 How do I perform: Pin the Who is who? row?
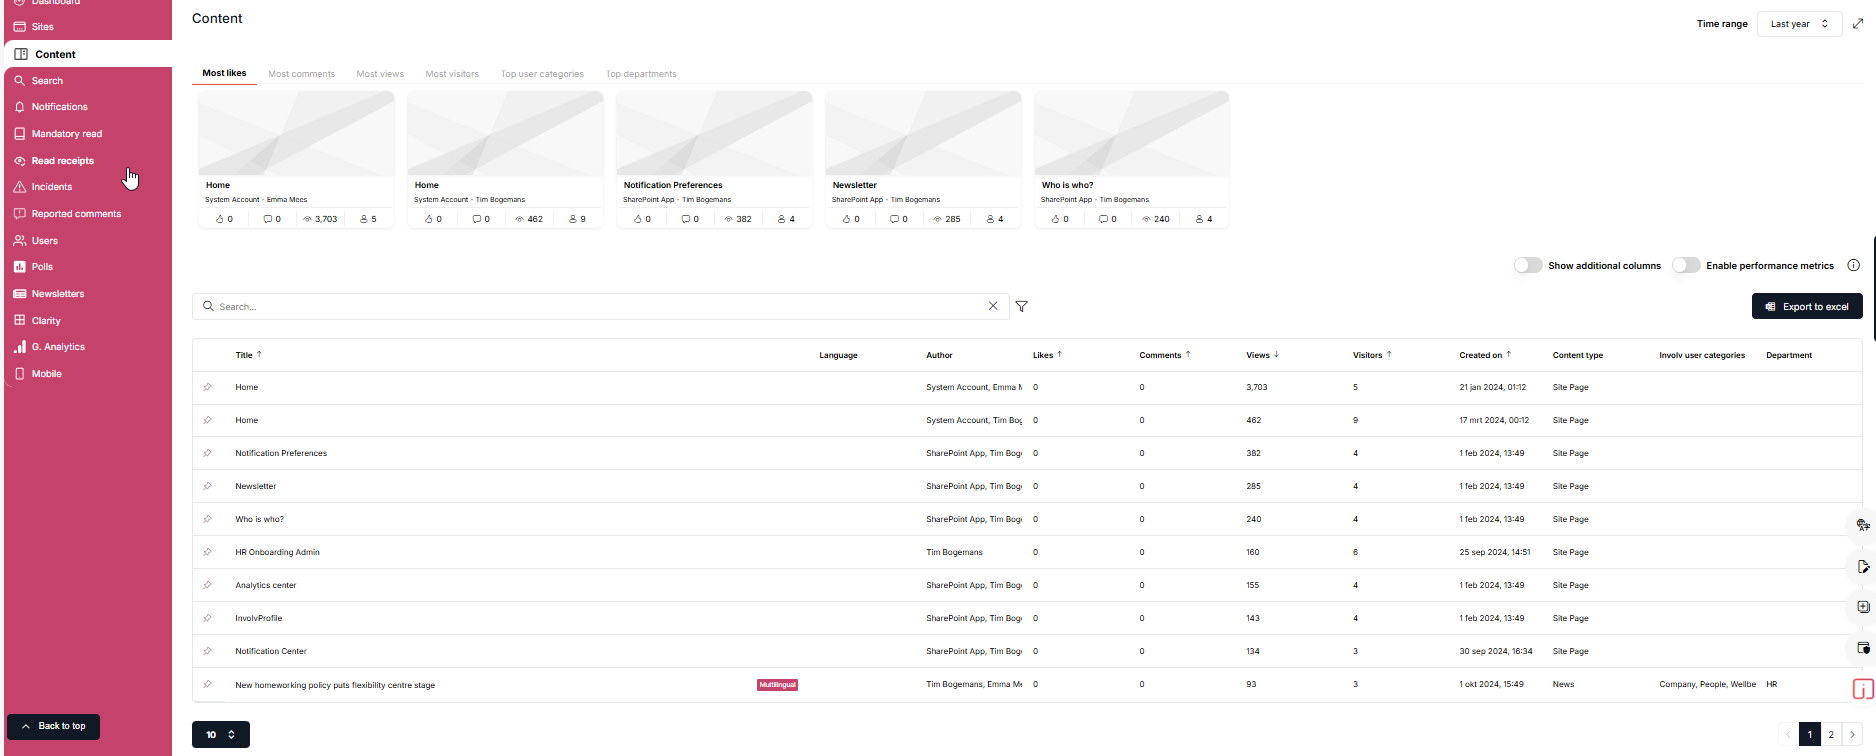(207, 519)
